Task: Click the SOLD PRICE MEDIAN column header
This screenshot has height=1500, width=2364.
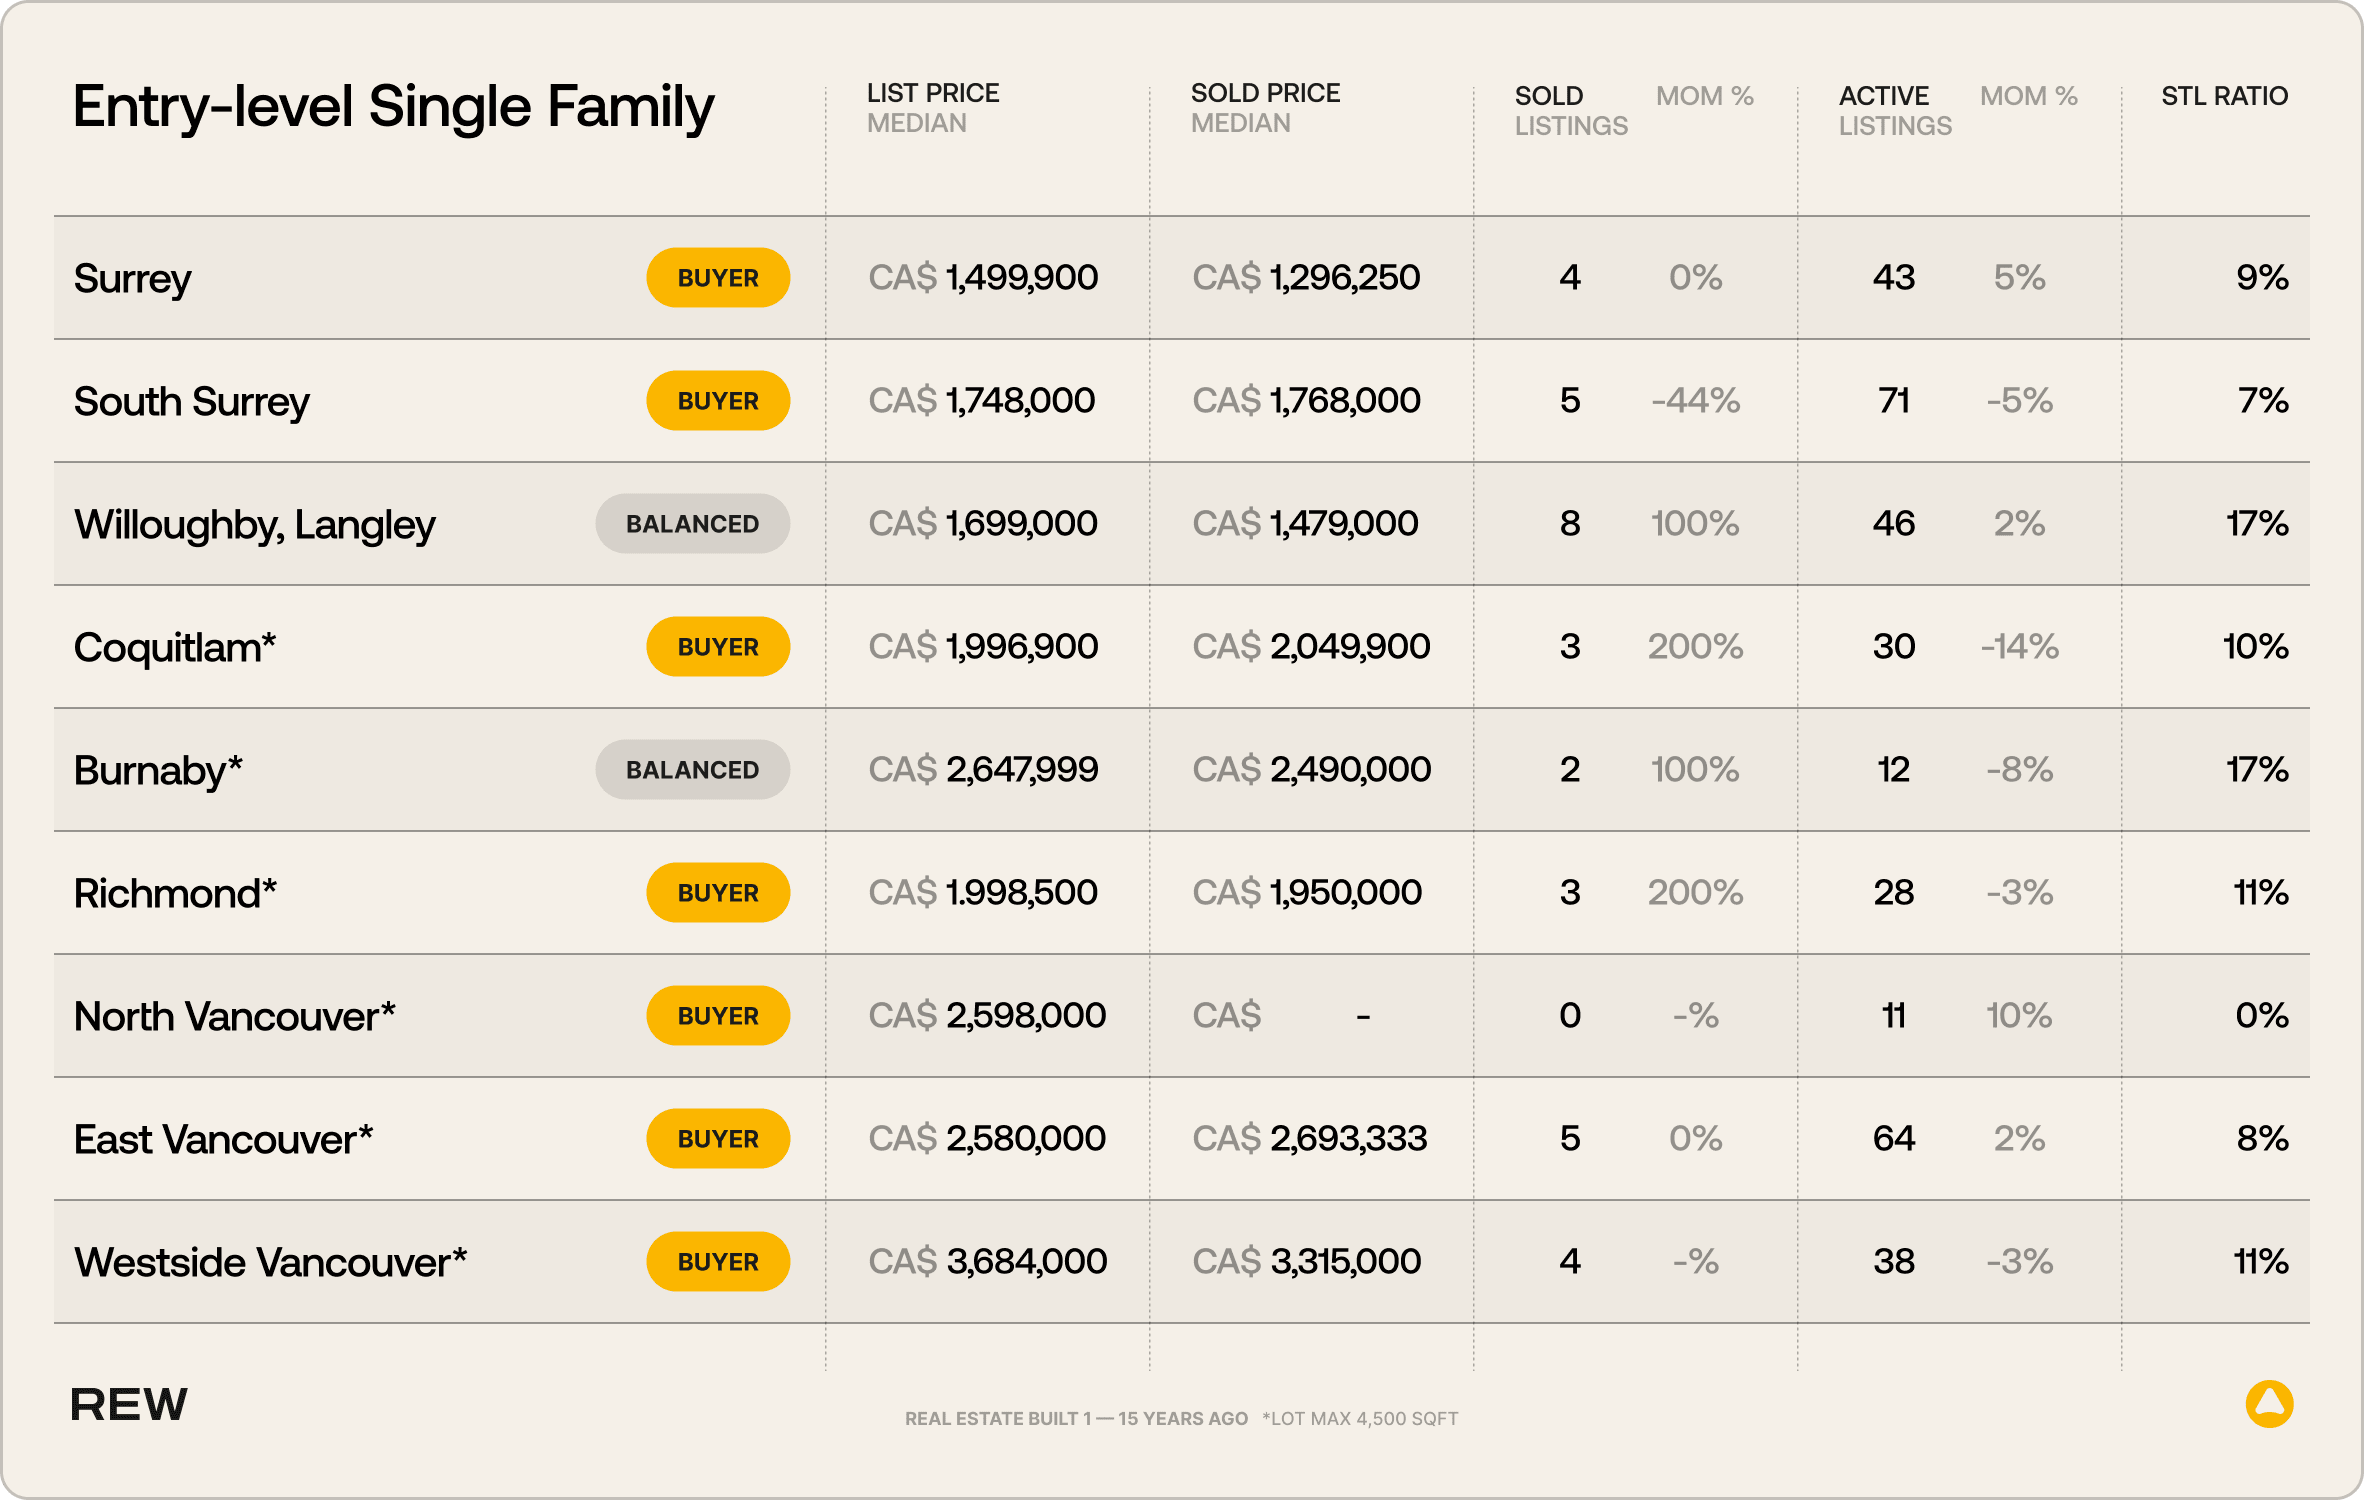Action: click(x=1265, y=108)
